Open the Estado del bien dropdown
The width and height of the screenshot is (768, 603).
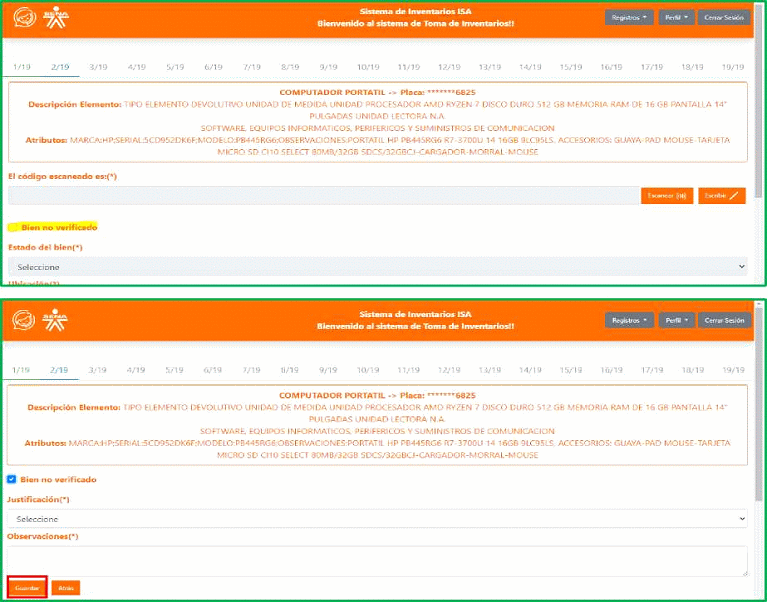point(377,267)
